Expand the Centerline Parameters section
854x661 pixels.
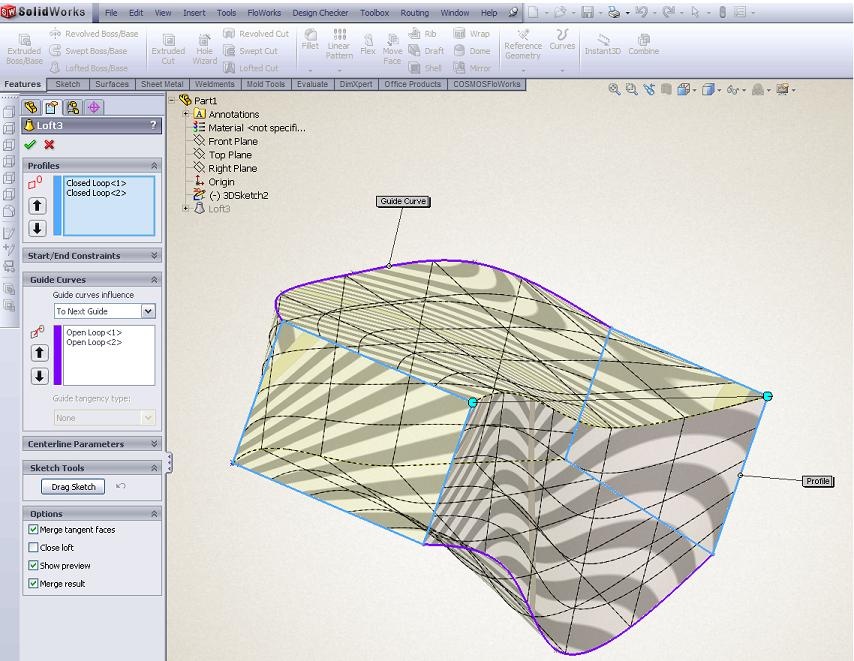pyautogui.click(x=154, y=444)
